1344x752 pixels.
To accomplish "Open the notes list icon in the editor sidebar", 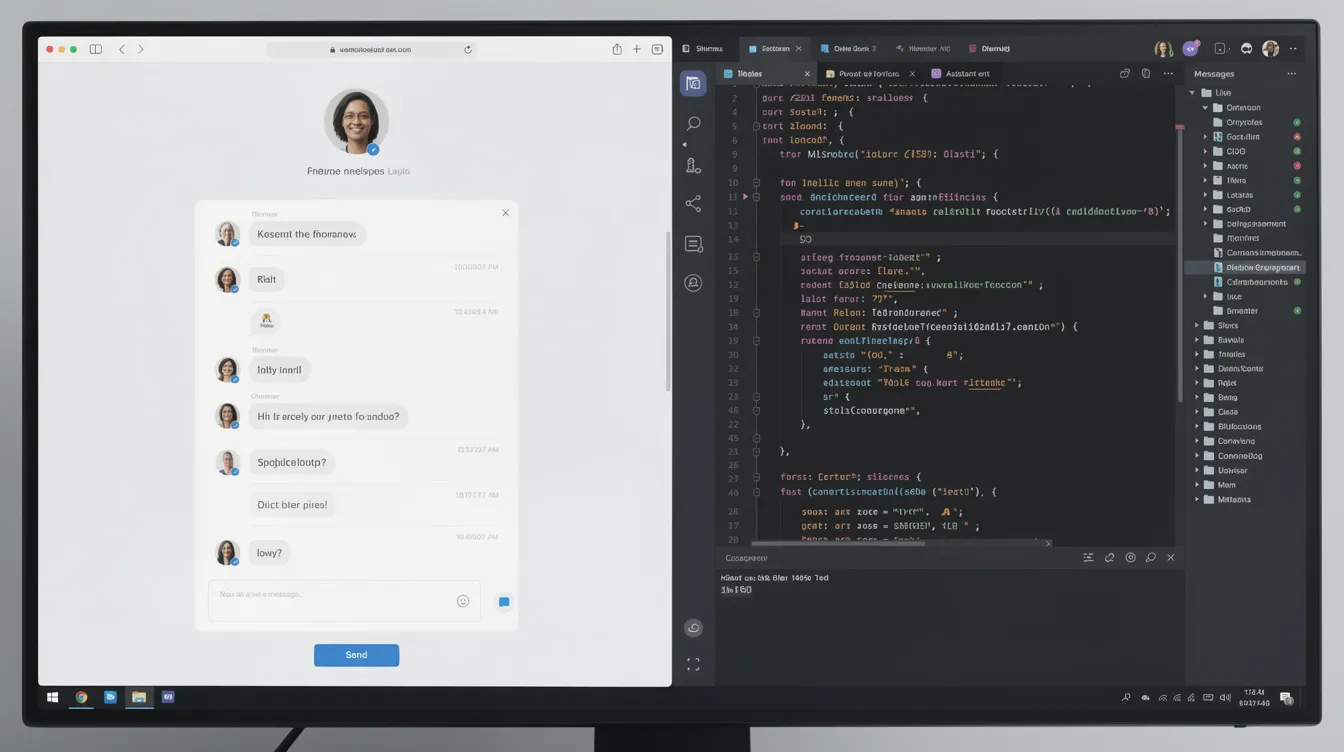I will click(x=693, y=244).
